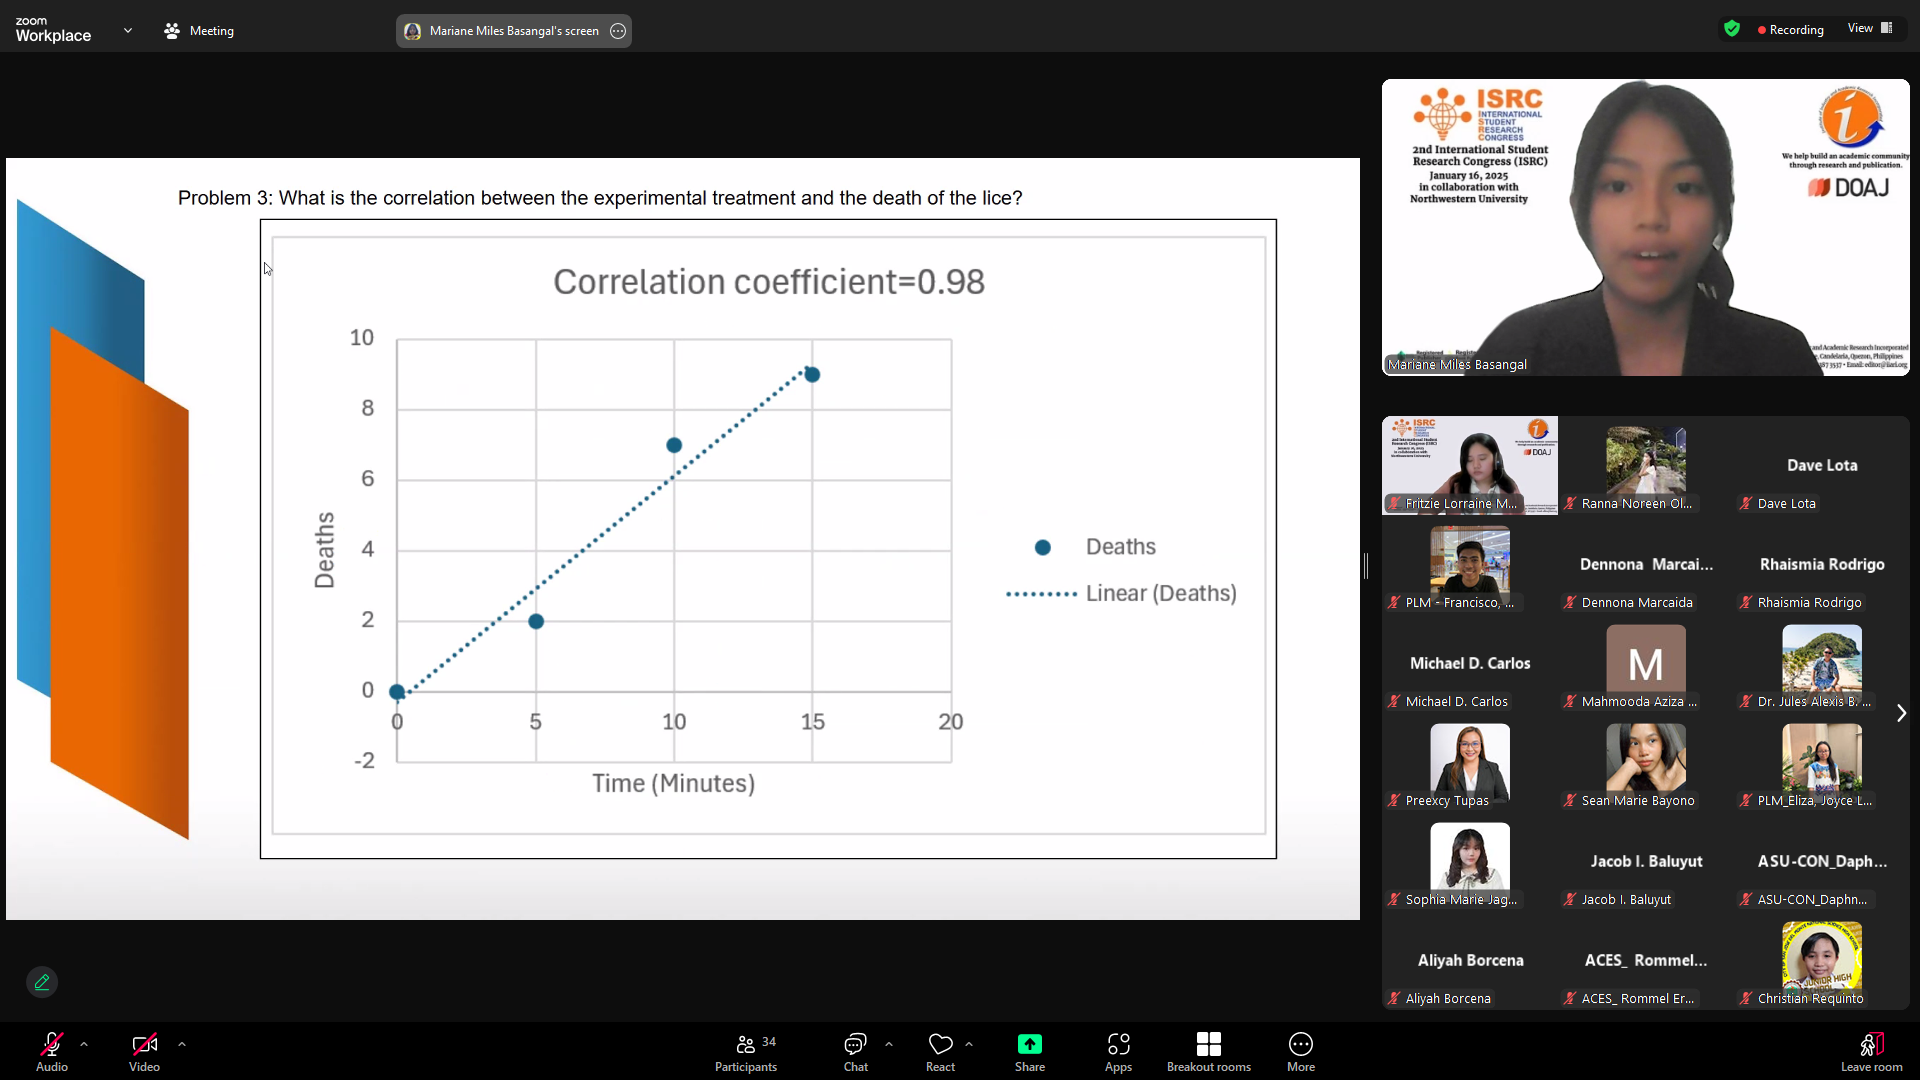The width and height of the screenshot is (1920, 1080).
Task: Open the Participants panel icon
Action: click(746, 1045)
